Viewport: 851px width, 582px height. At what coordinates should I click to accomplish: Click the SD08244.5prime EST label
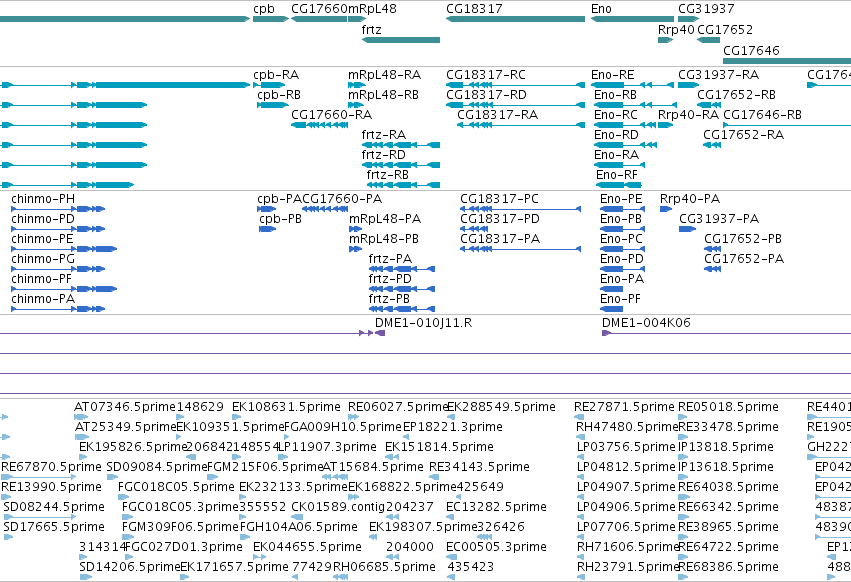coord(54,507)
